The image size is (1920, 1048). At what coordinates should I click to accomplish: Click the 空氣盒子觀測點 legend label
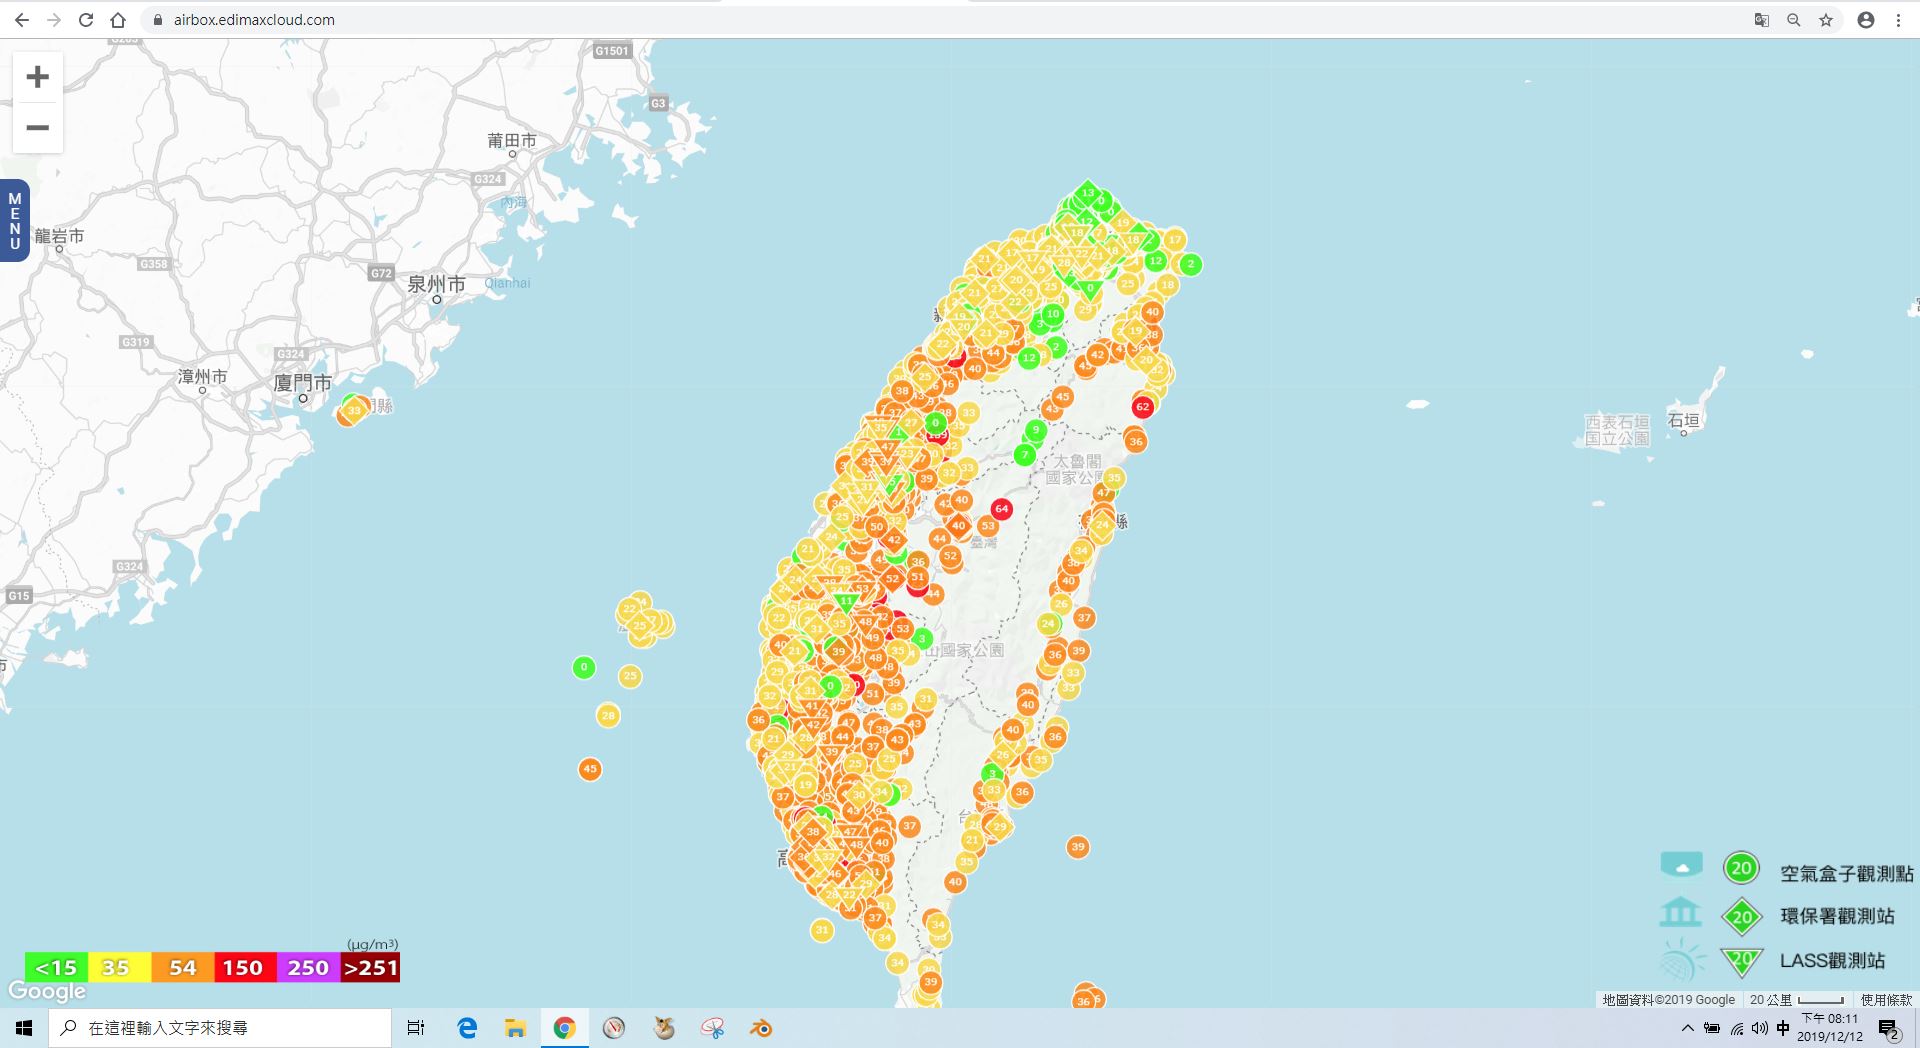[1846, 874]
